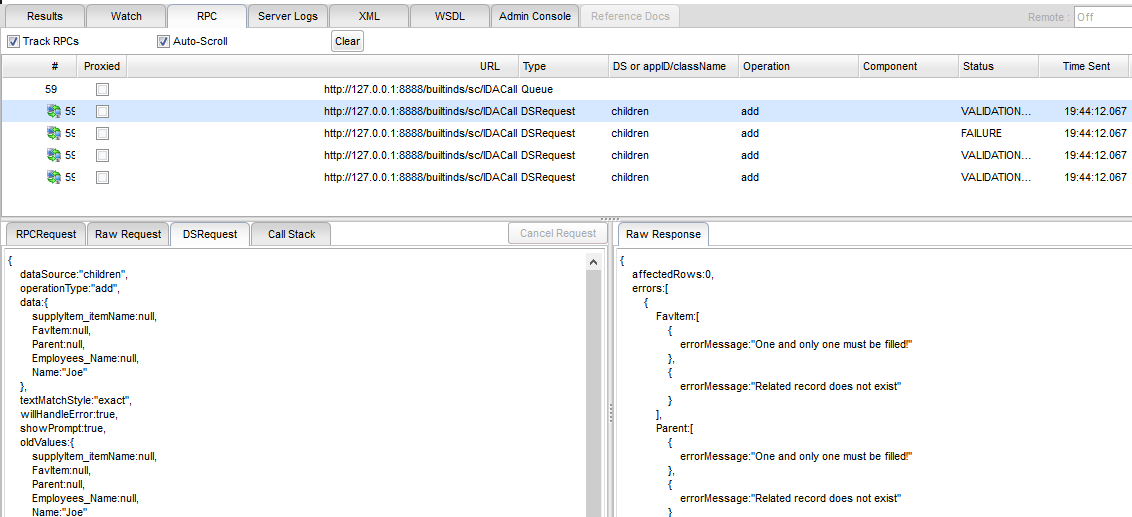Click the request icon in the FAILURE row

coord(54,133)
